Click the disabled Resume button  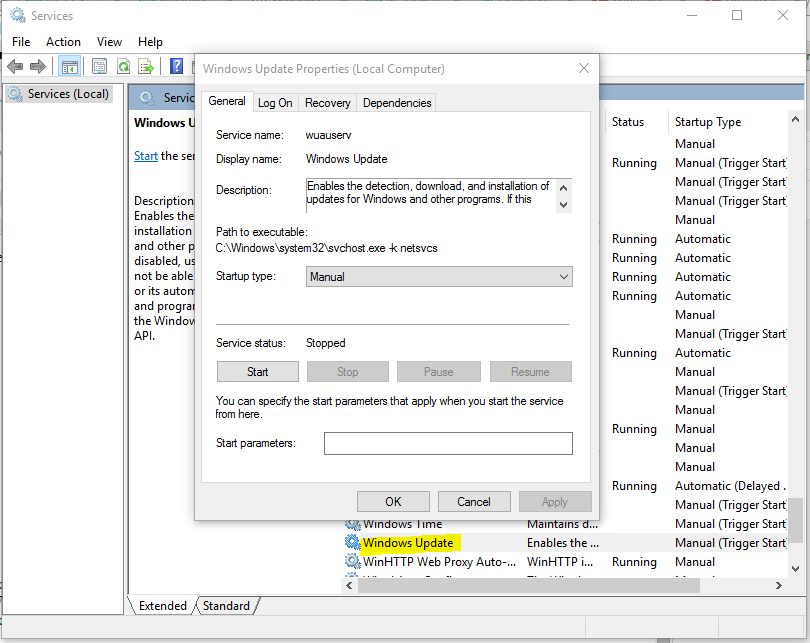click(x=531, y=372)
